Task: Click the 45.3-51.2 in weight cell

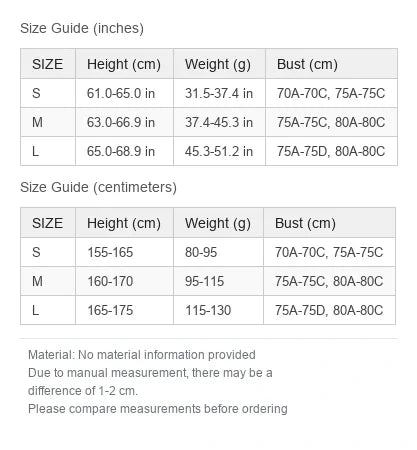Action: tap(219, 151)
